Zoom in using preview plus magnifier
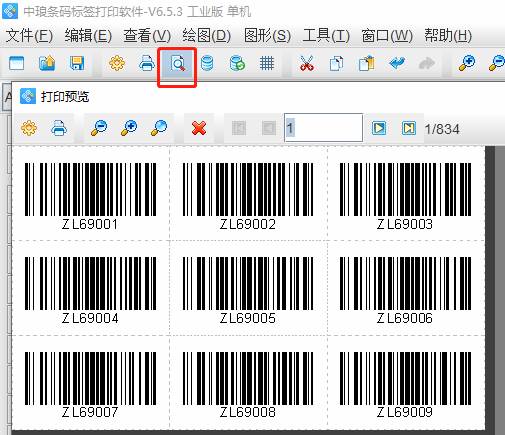The width and height of the screenshot is (505, 435). (x=129, y=128)
